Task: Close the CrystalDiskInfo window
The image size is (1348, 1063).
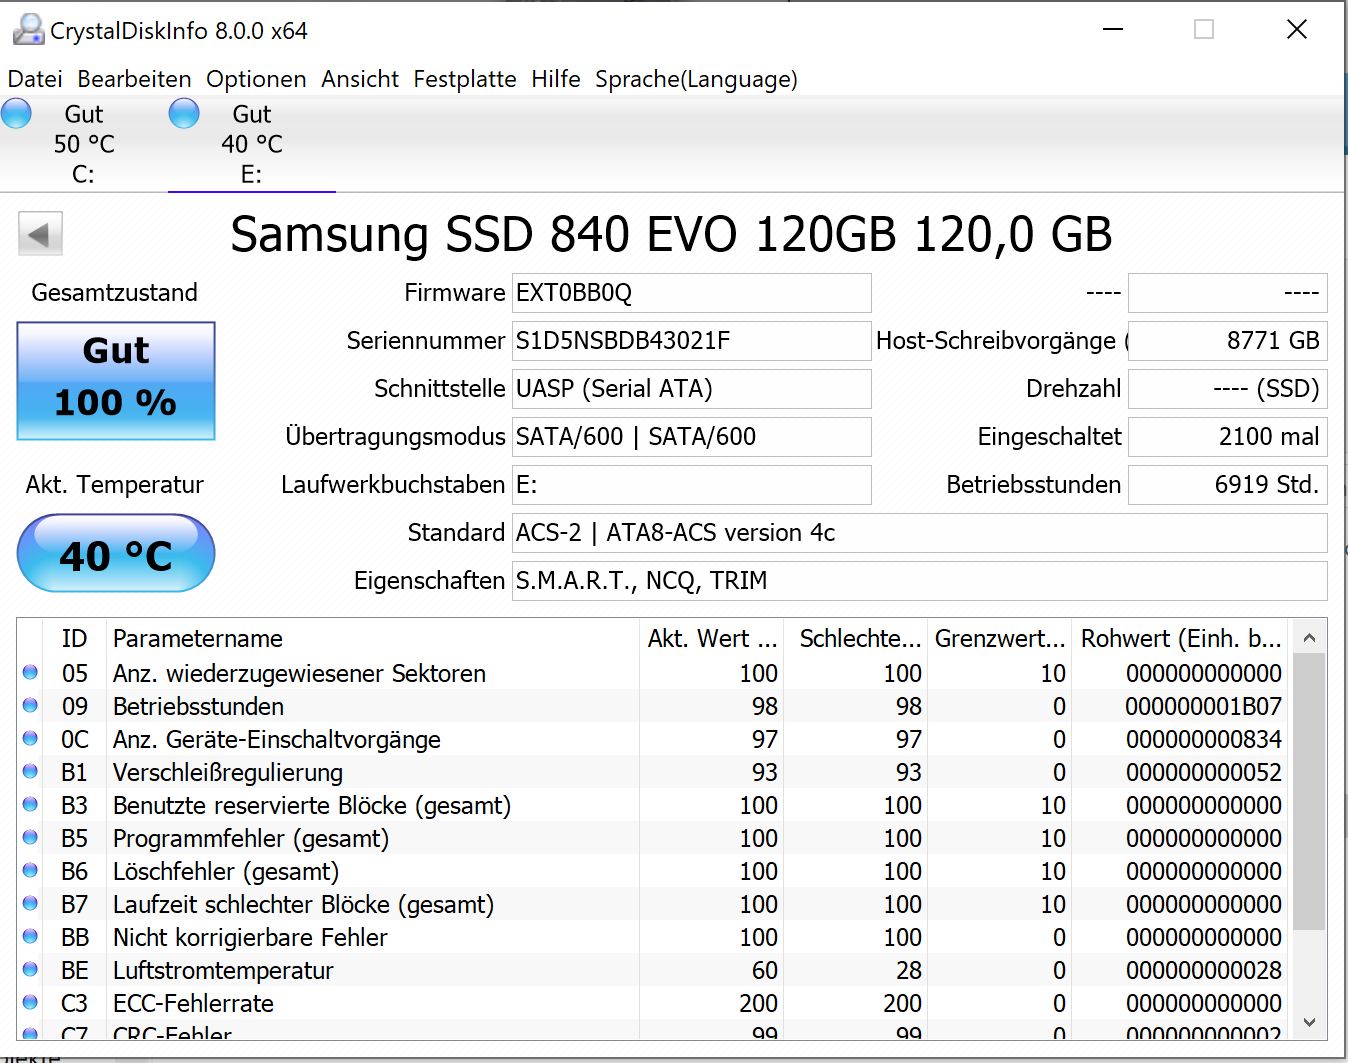Action: pyautogui.click(x=1297, y=29)
